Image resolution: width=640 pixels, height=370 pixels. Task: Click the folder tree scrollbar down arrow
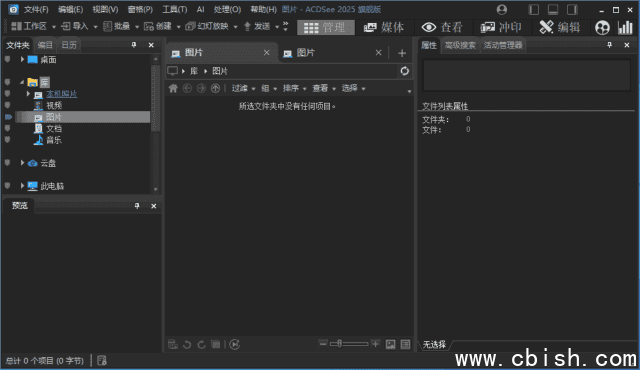pos(156,189)
